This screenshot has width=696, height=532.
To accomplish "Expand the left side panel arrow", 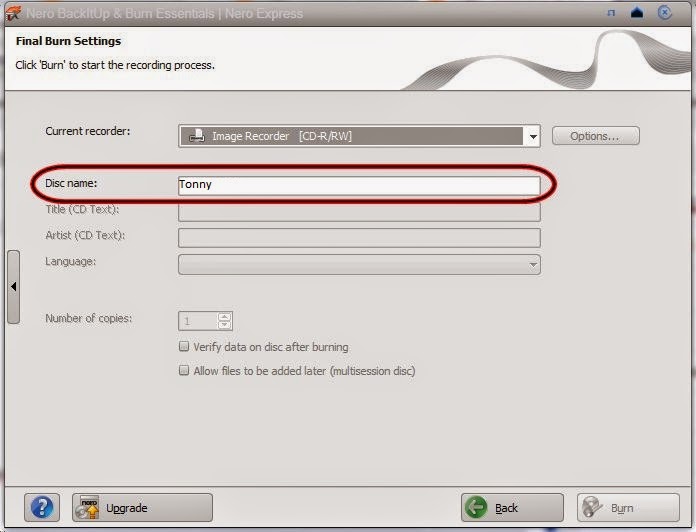I will (x=13, y=287).
